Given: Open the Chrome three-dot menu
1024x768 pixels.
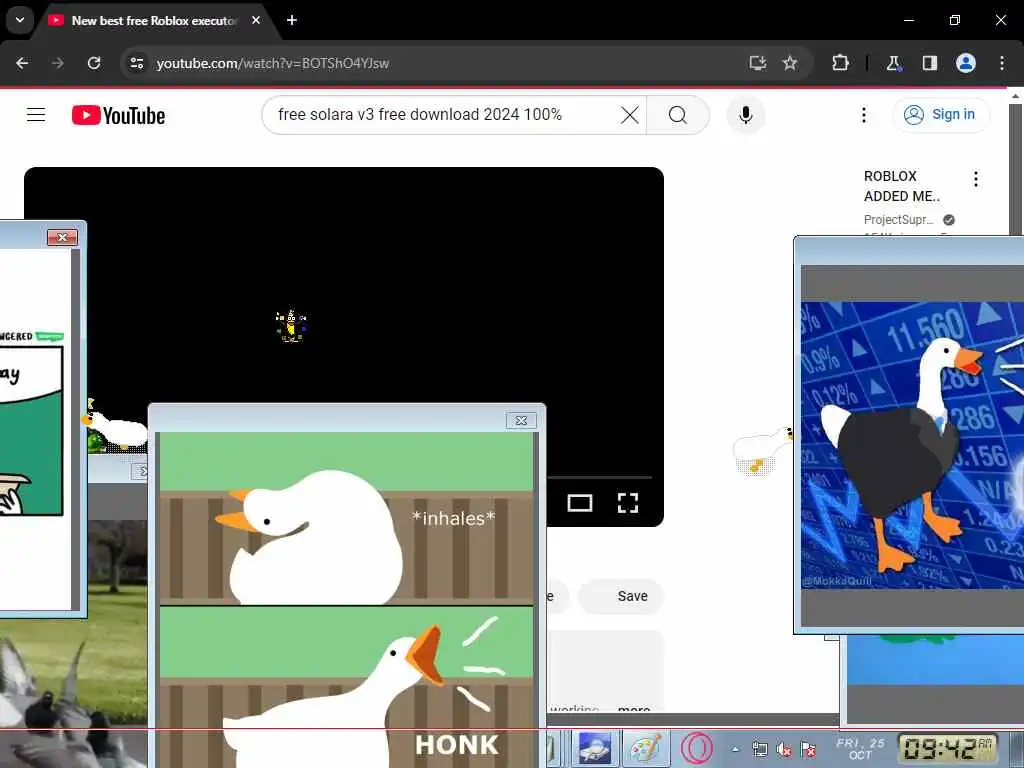Looking at the screenshot, I should coord(1002,63).
